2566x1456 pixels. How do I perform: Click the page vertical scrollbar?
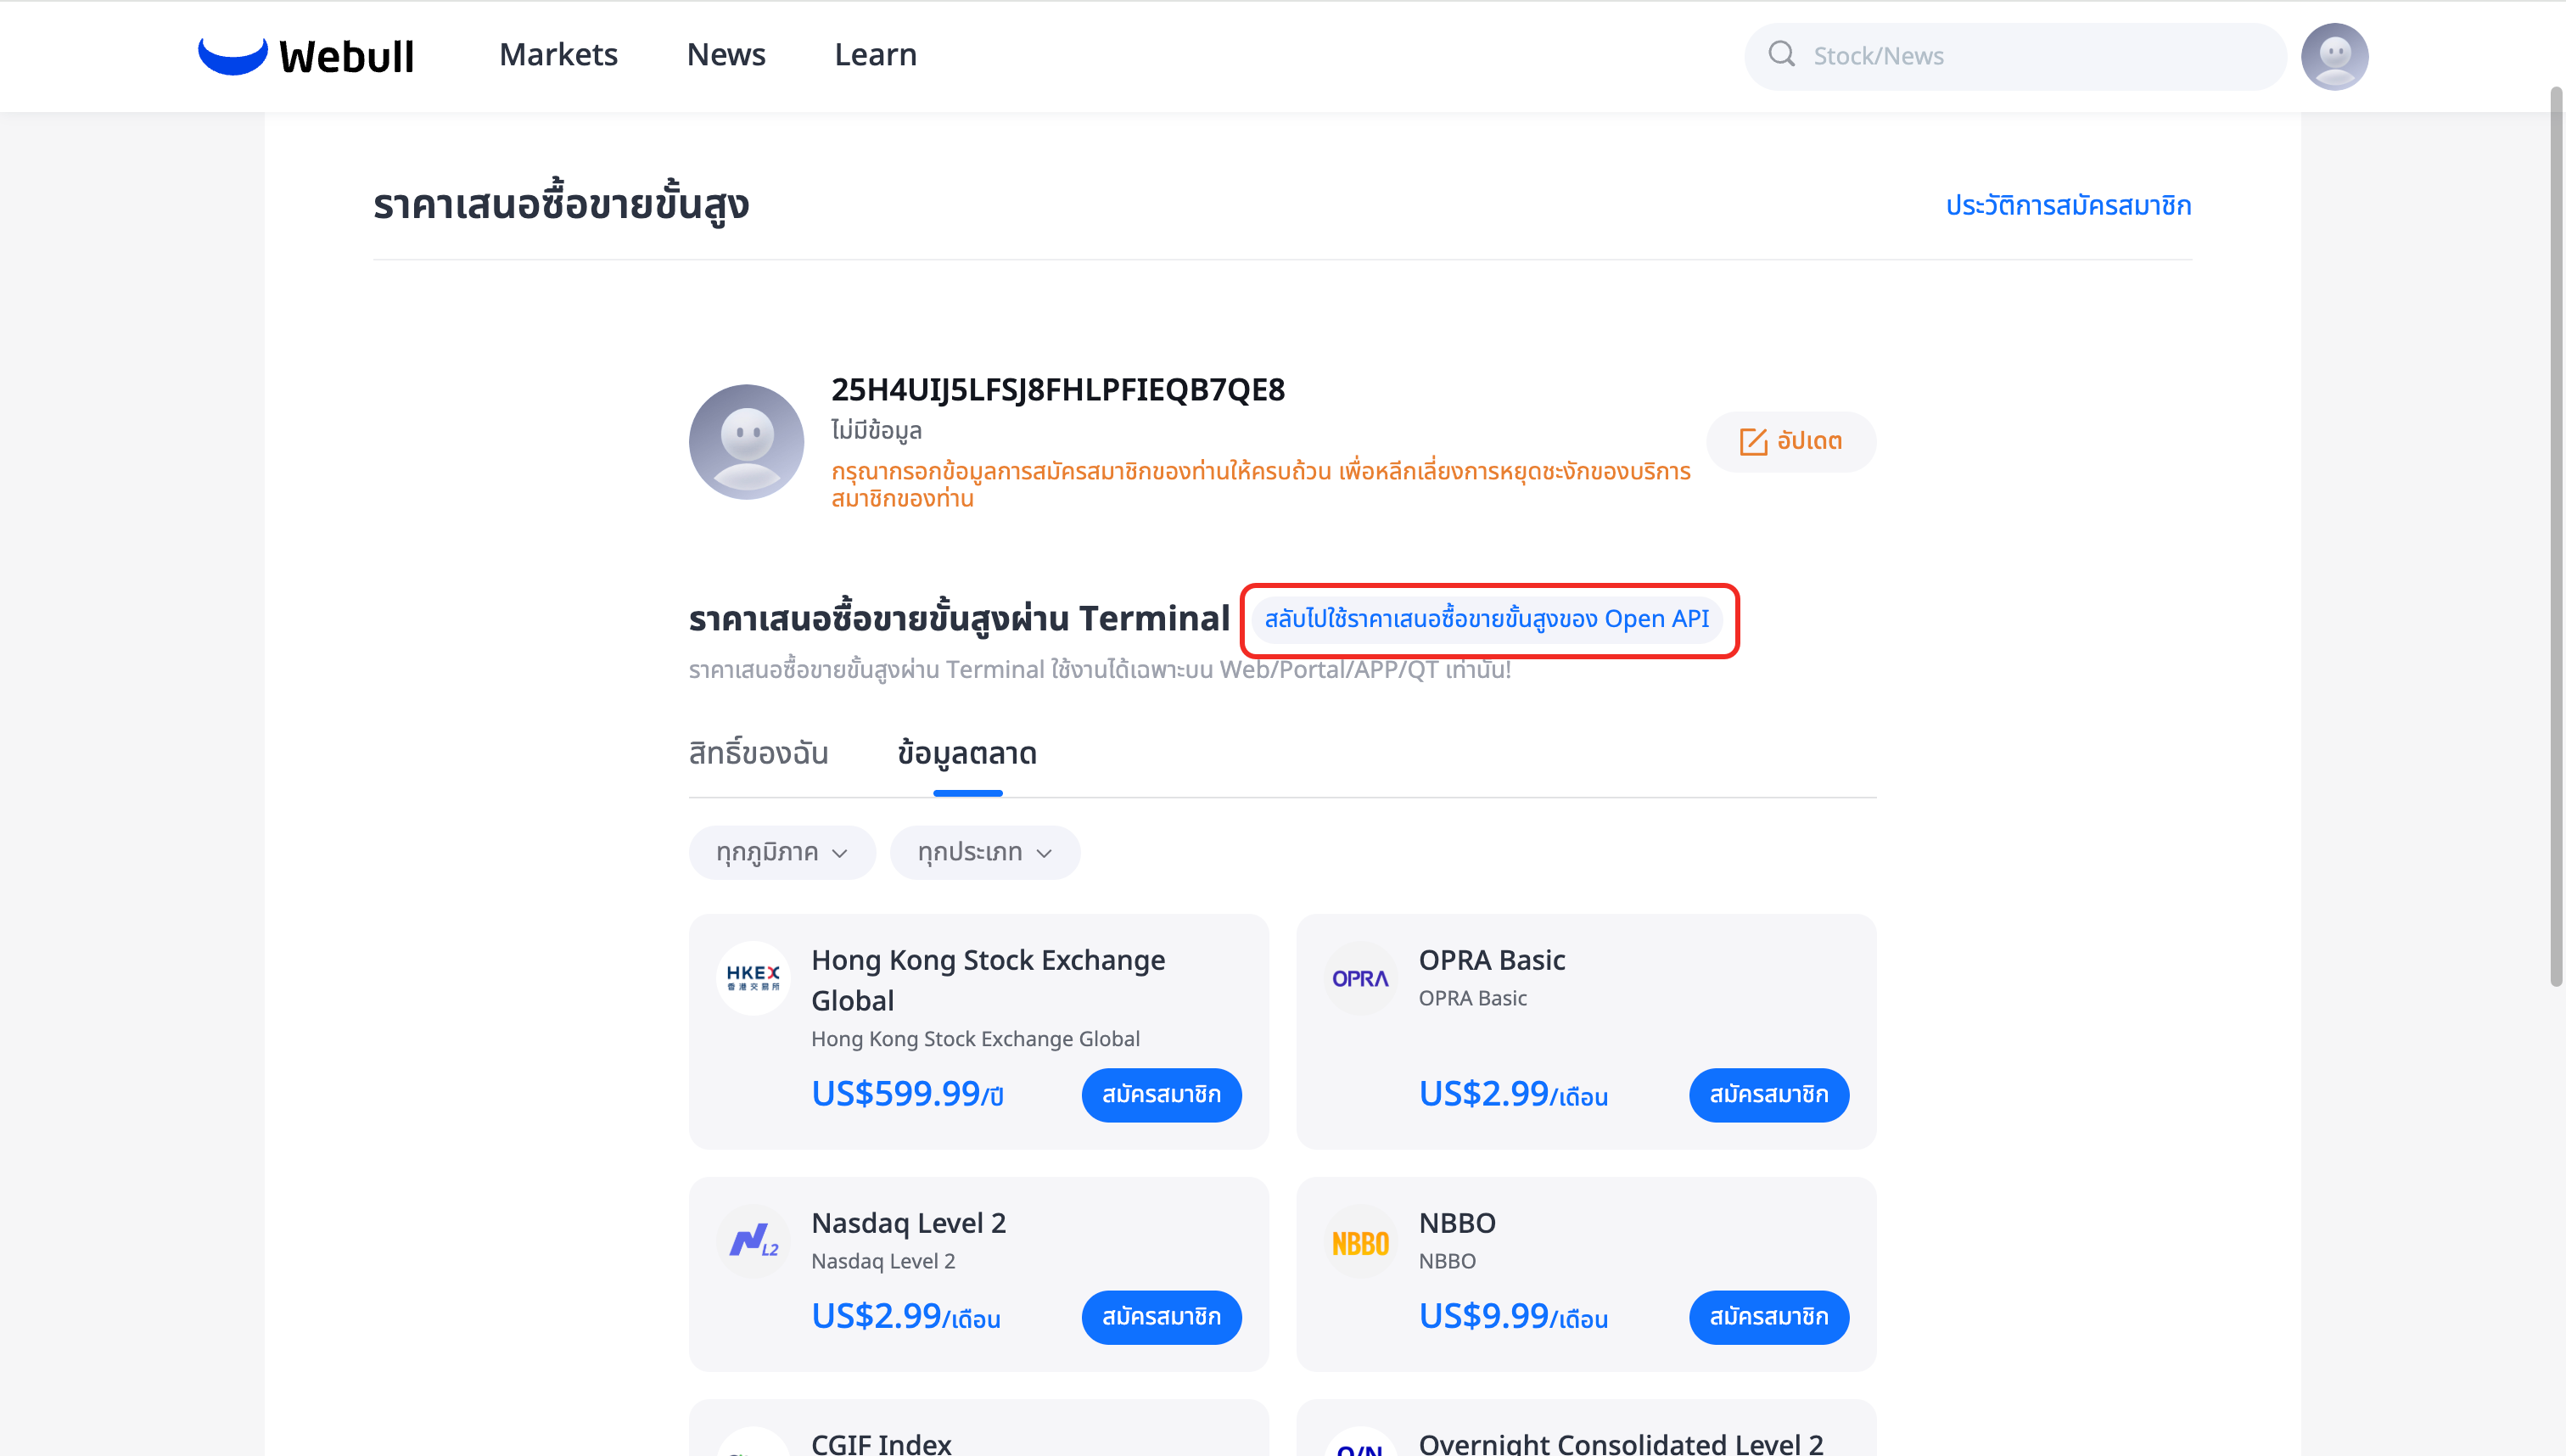[2556, 537]
